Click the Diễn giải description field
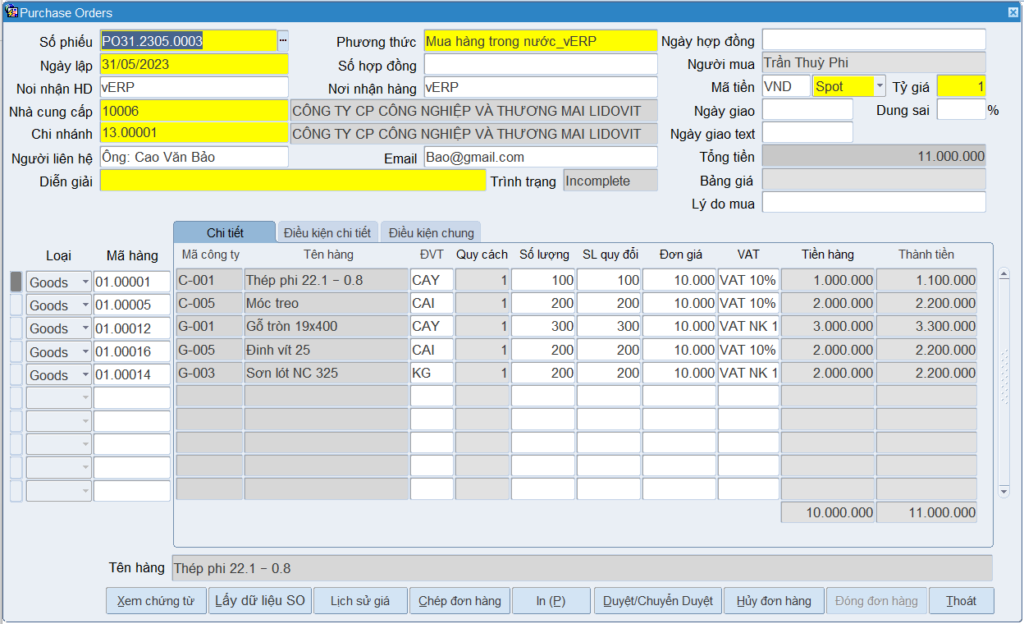This screenshot has height=624, width=1024. tap(293, 181)
